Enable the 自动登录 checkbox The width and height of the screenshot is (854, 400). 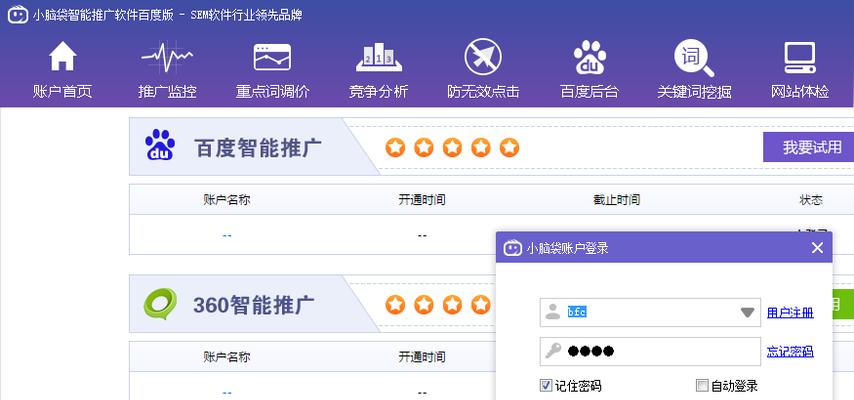(x=702, y=386)
